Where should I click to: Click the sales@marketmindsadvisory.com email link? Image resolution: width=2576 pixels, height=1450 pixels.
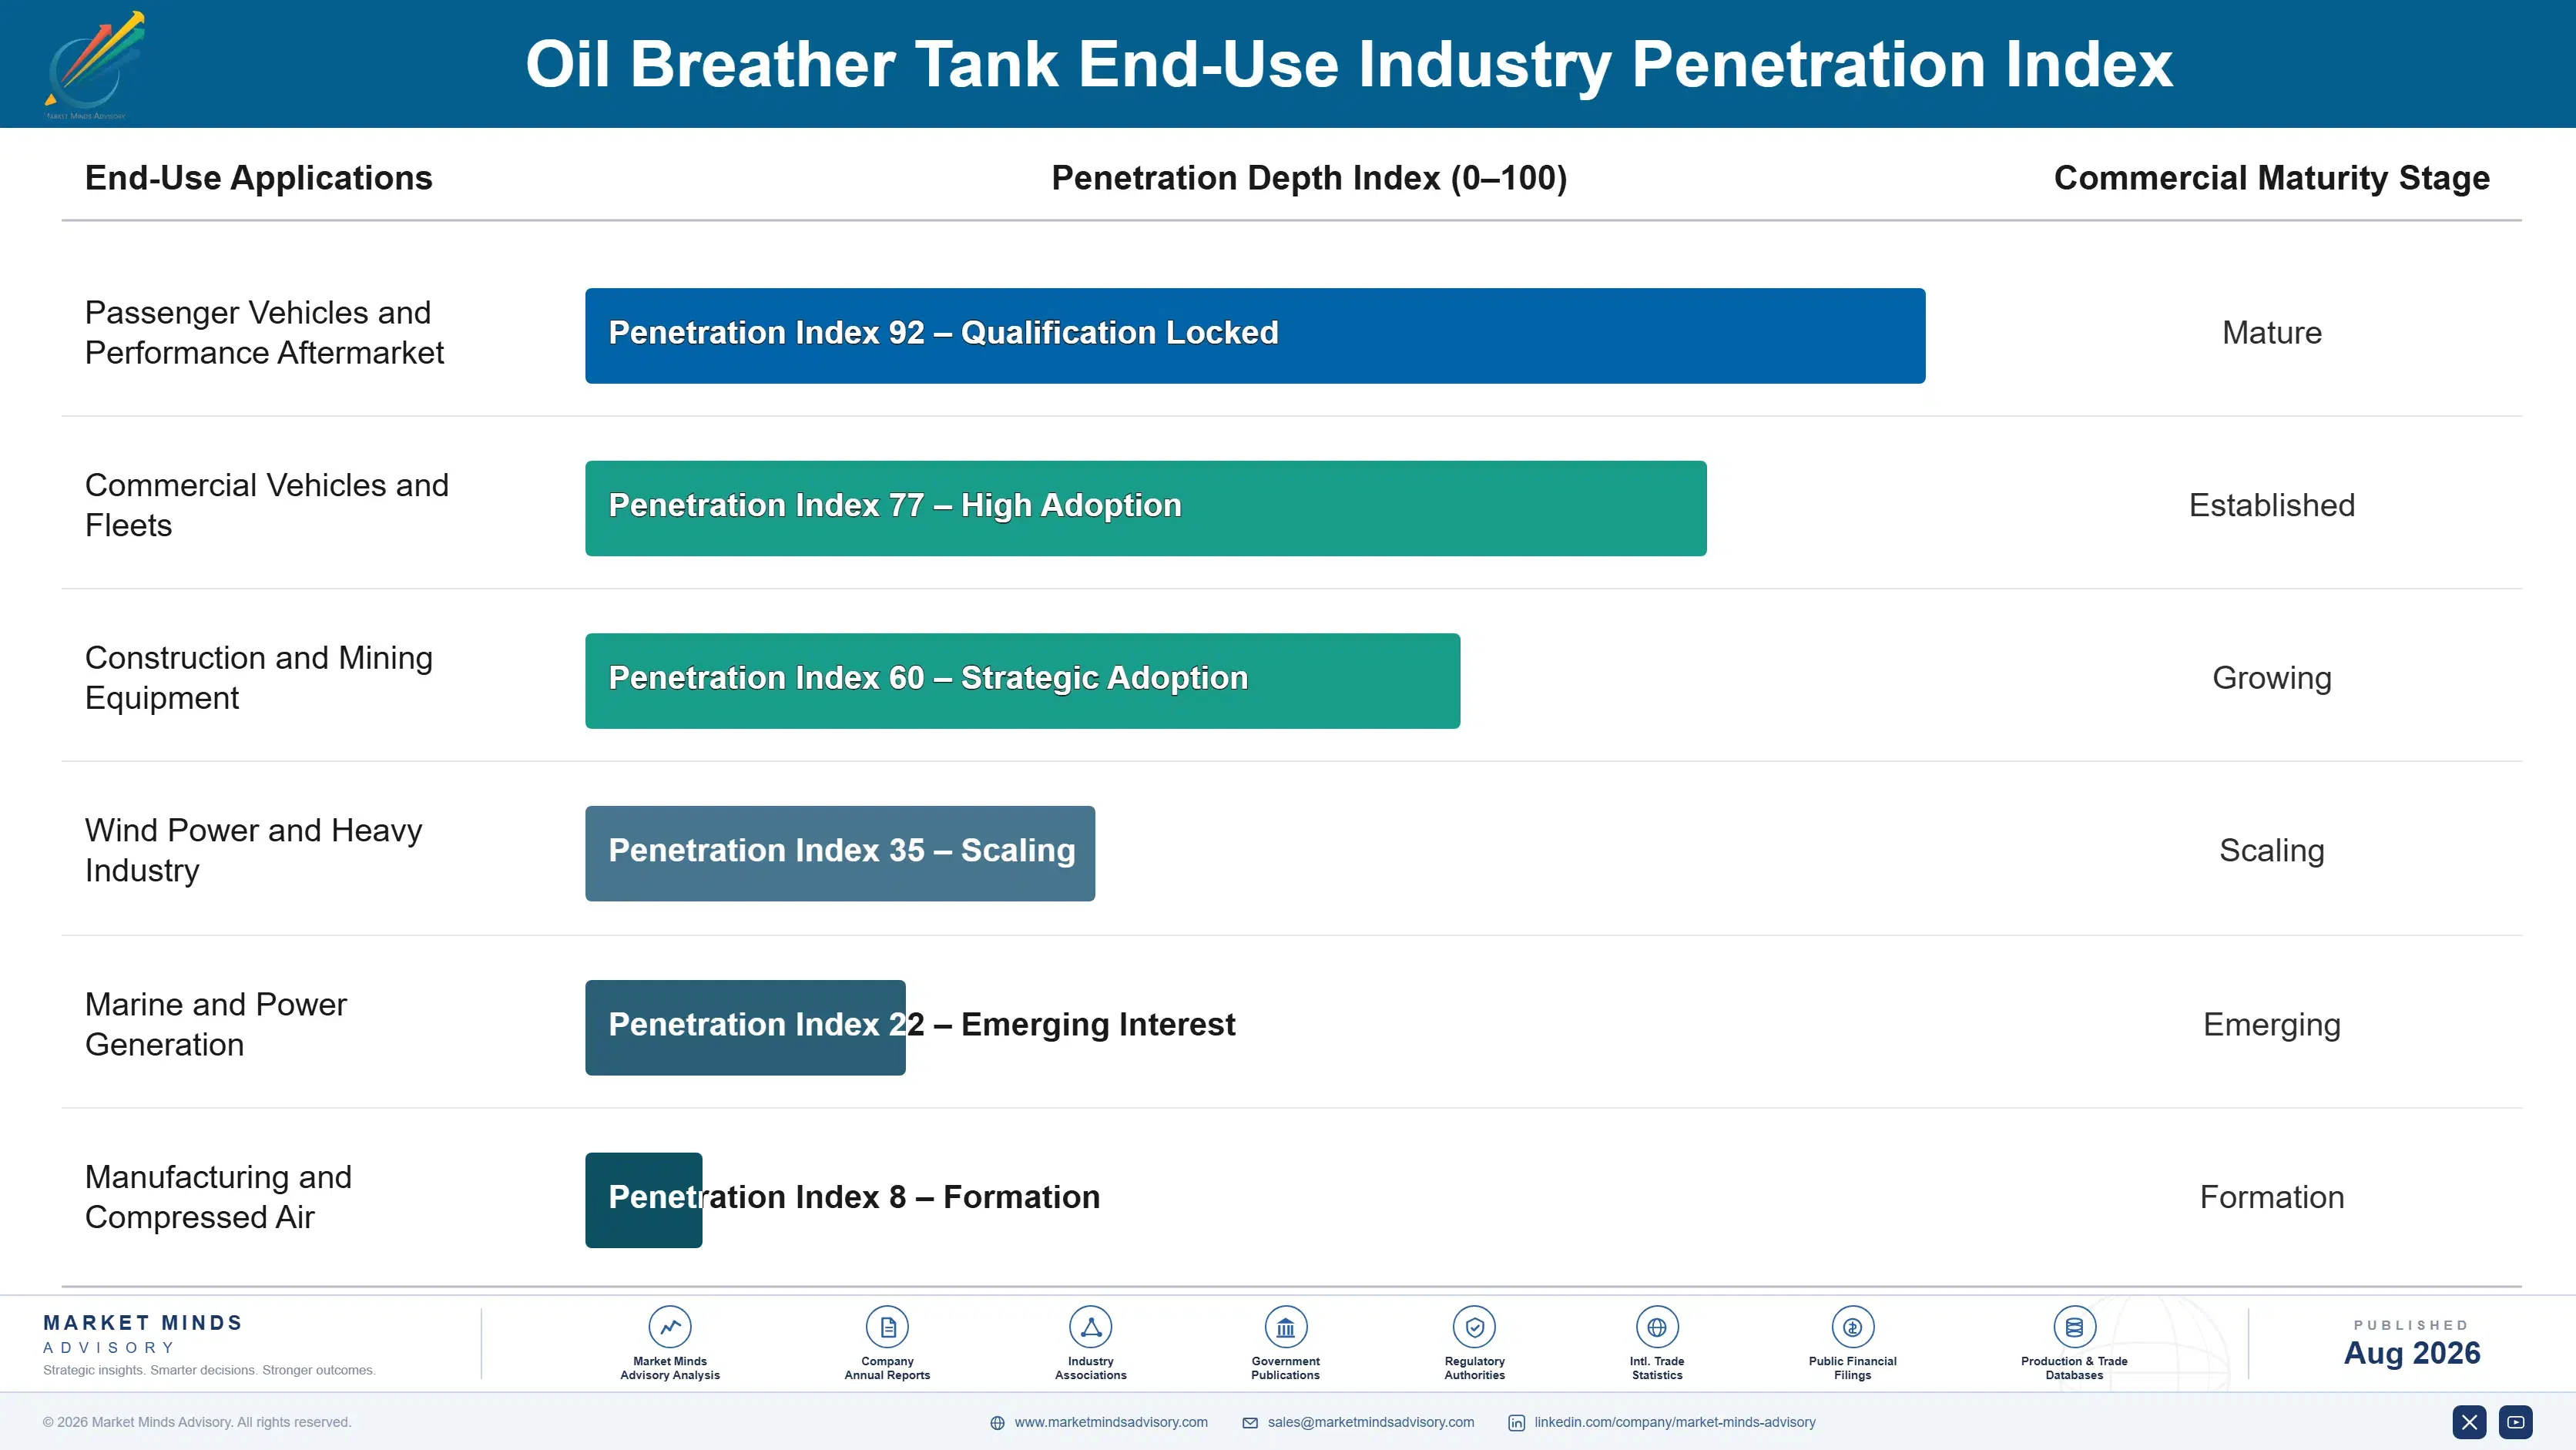[x=1371, y=1422]
